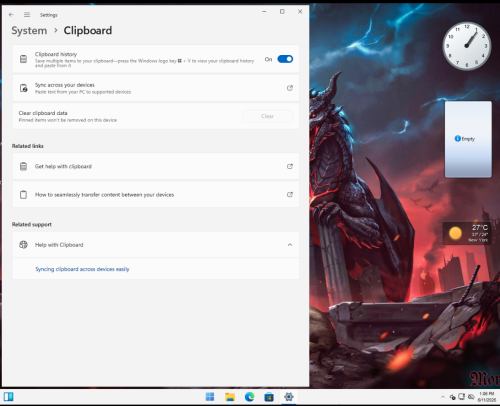Navigate to System in the breadcrumb
The image size is (500, 406).
coord(29,31)
